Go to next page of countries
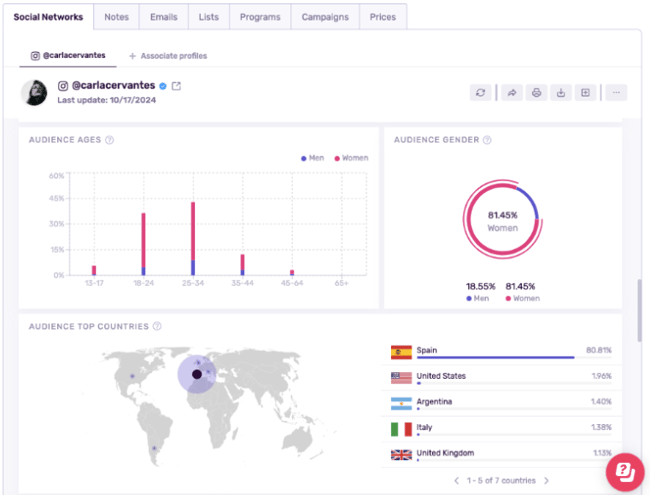 coord(547,480)
